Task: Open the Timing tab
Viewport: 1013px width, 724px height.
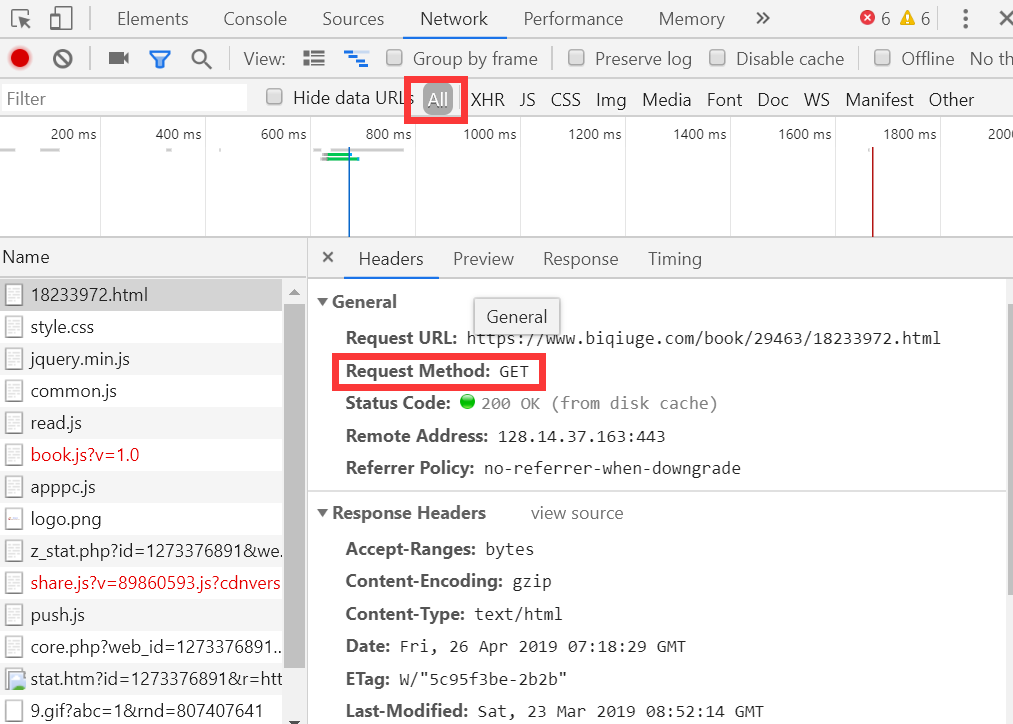Action: coord(674,259)
